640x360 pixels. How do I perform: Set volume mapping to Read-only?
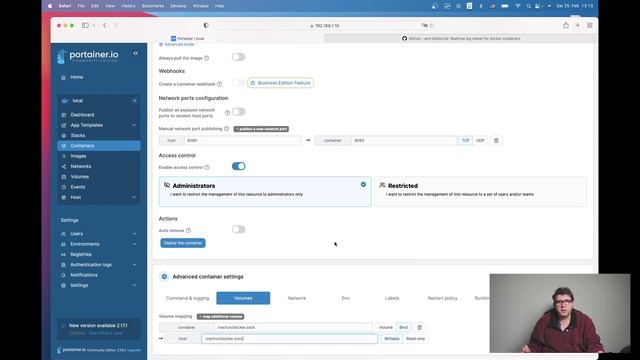click(416, 339)
